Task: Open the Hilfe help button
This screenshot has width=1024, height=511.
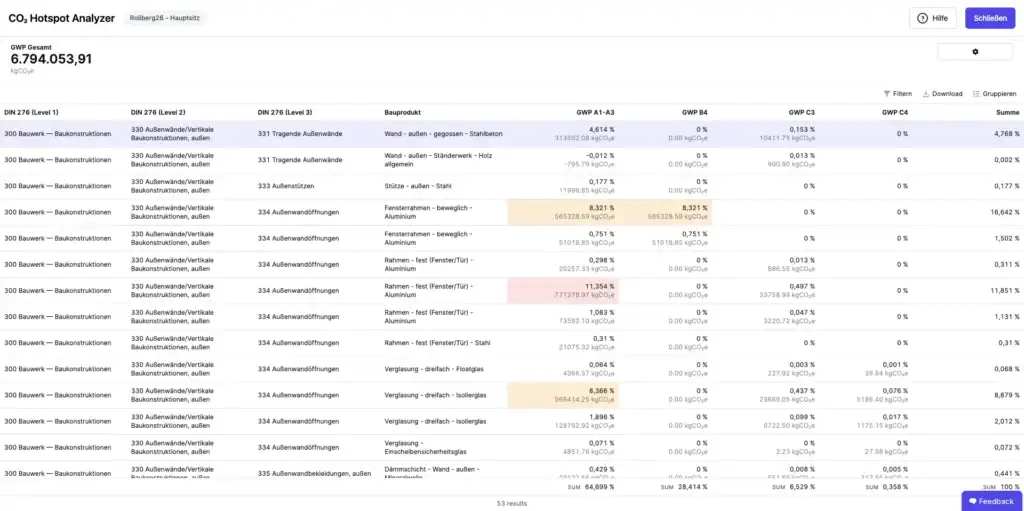Action: pos(933,18)
